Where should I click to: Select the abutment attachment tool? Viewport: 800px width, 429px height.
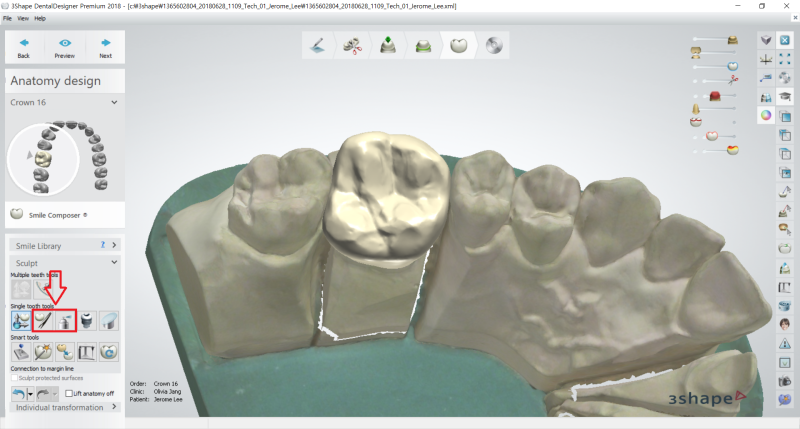click(x=87, y=321)
